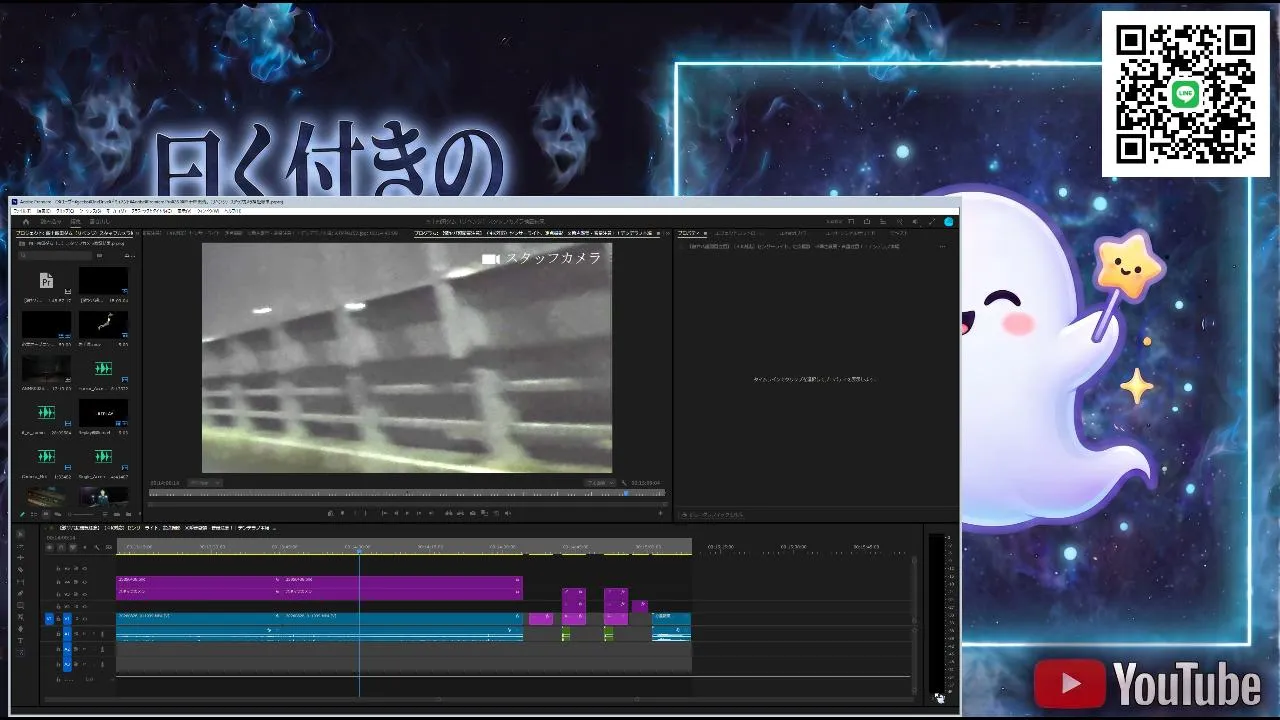Select the Rectangle shape tool
This screenshot has height=720, width=1280.
click(20, 606)
